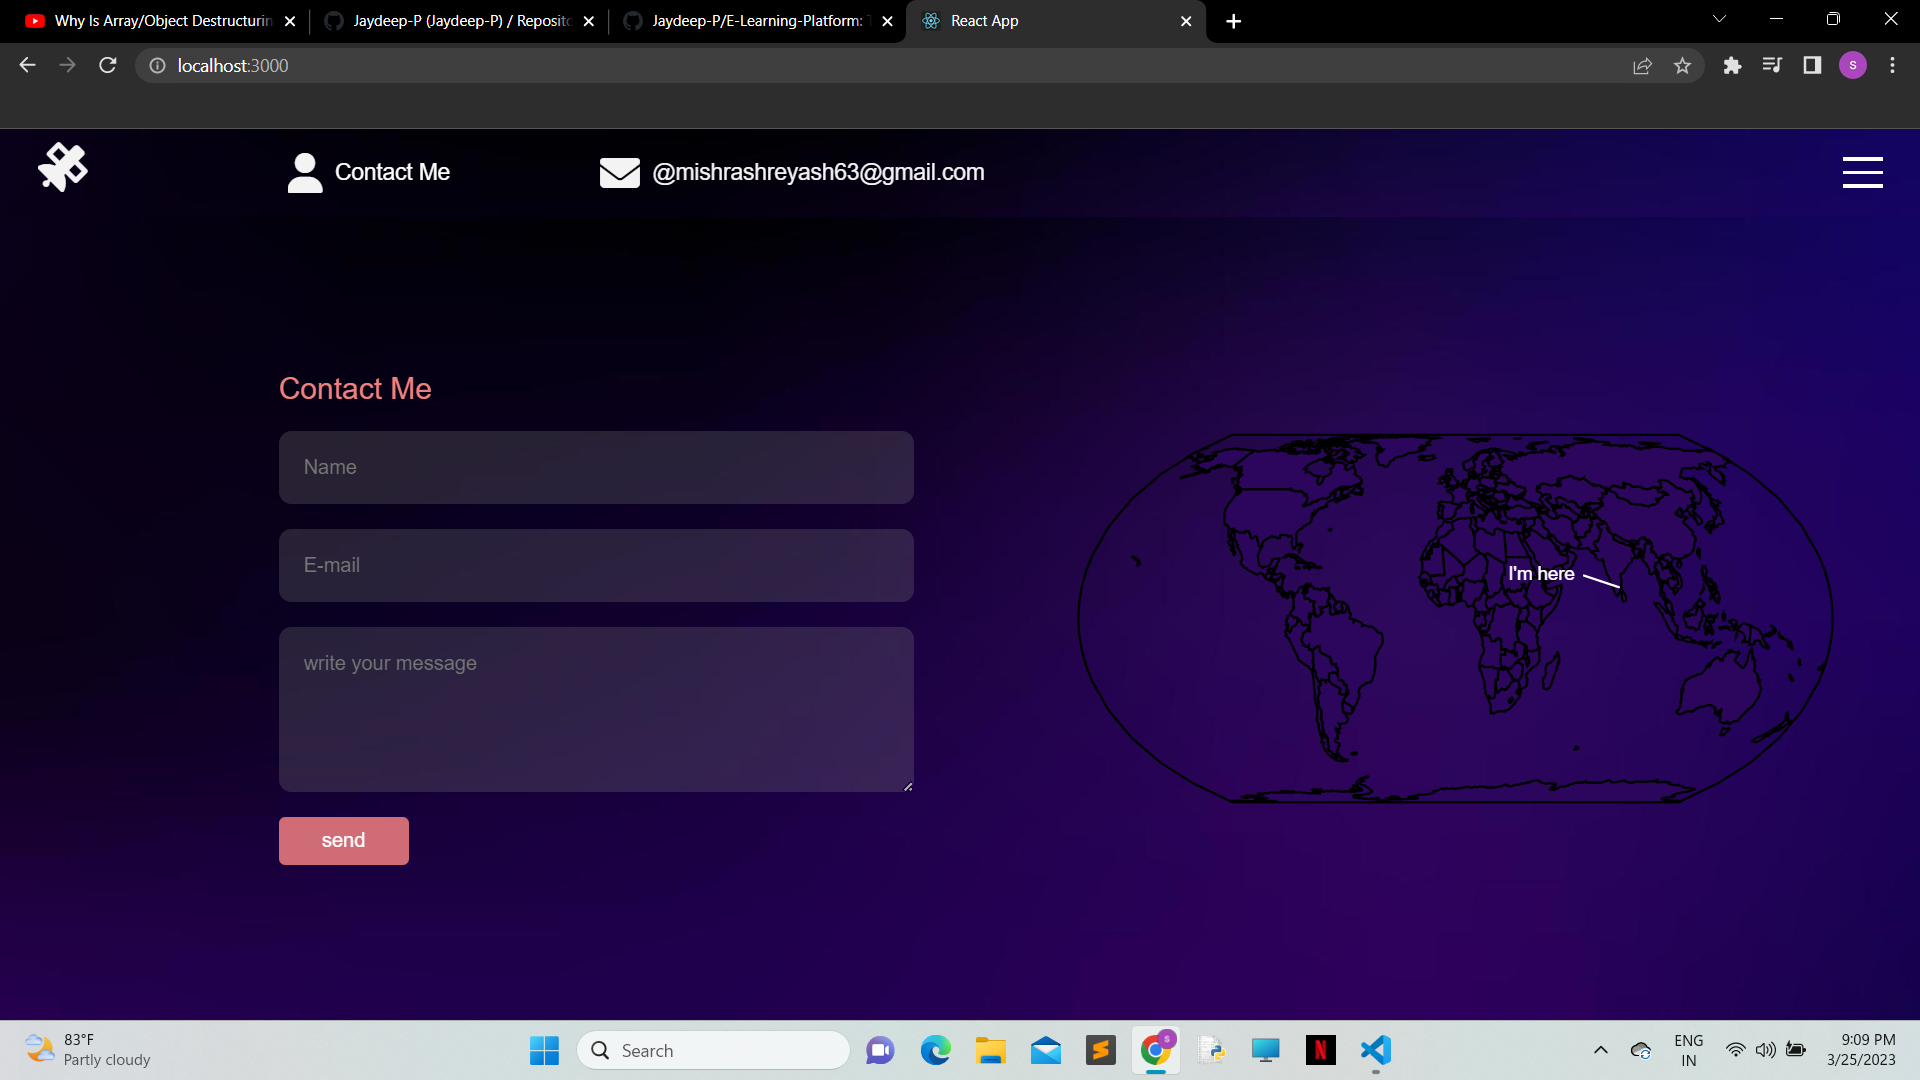Select the envelope icon beside the email address
The height and width of the screenshot is (1080, 1920).
[620, 172]
